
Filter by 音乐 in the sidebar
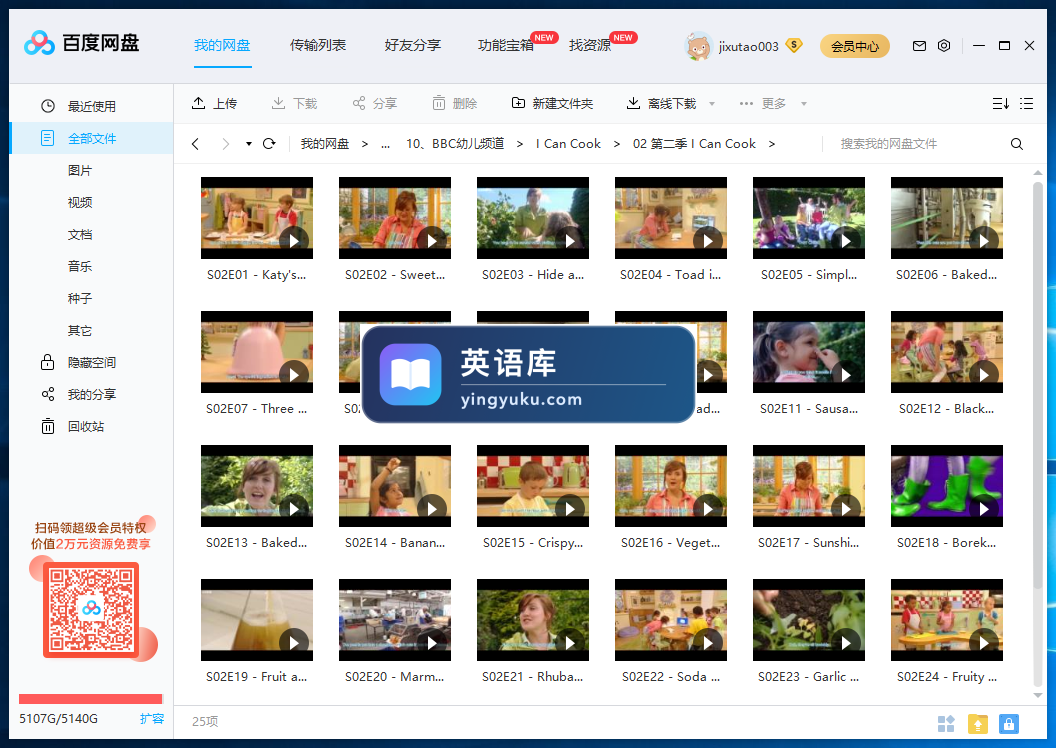click(80, 267)
